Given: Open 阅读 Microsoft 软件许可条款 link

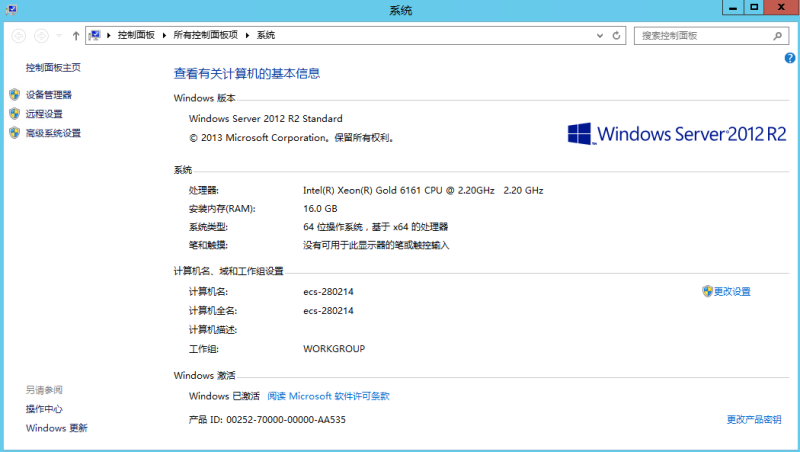Looking at the screenshot, I should [328, 396].
